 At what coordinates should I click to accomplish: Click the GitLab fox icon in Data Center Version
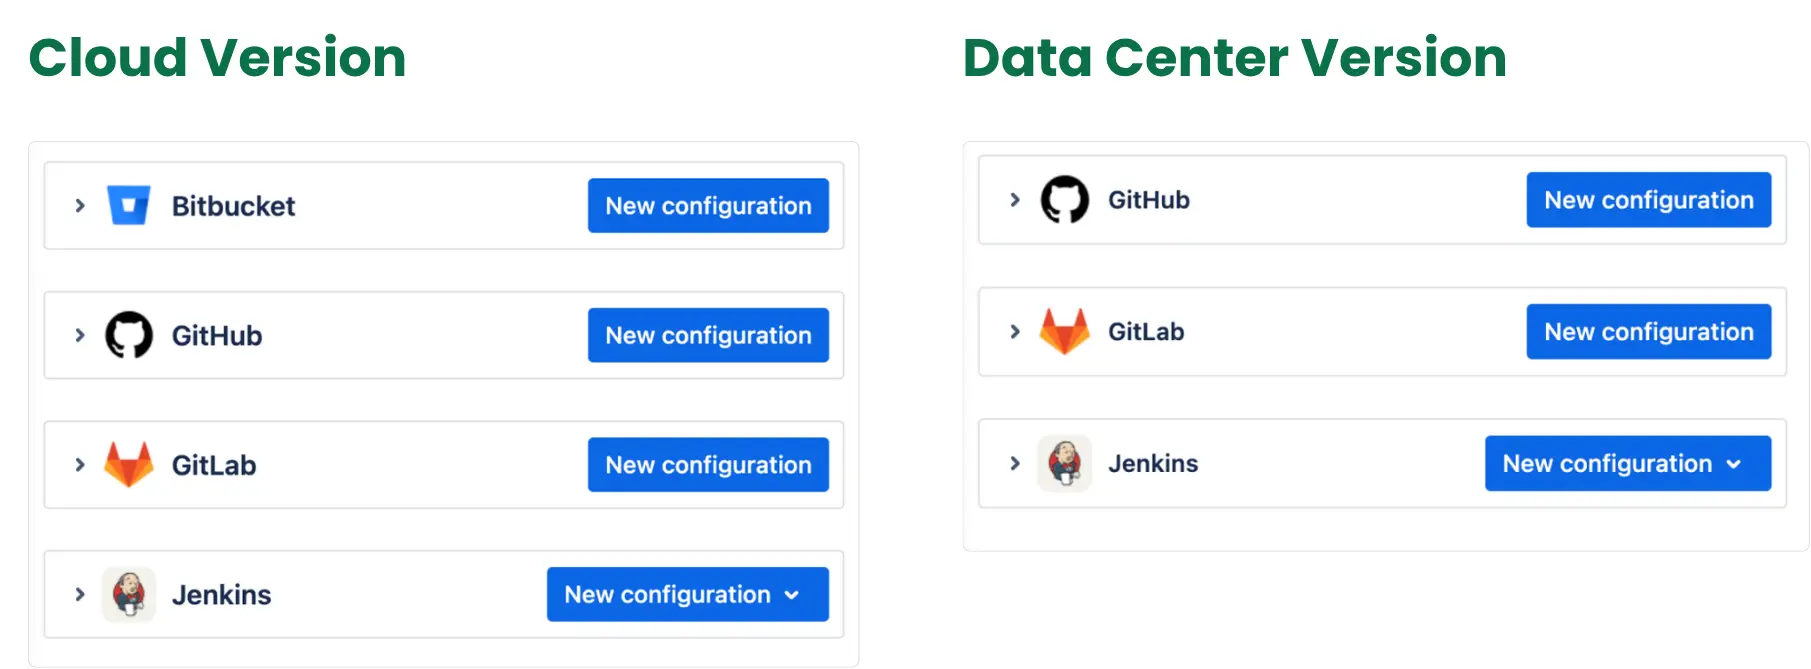[x=1064, y=331]
